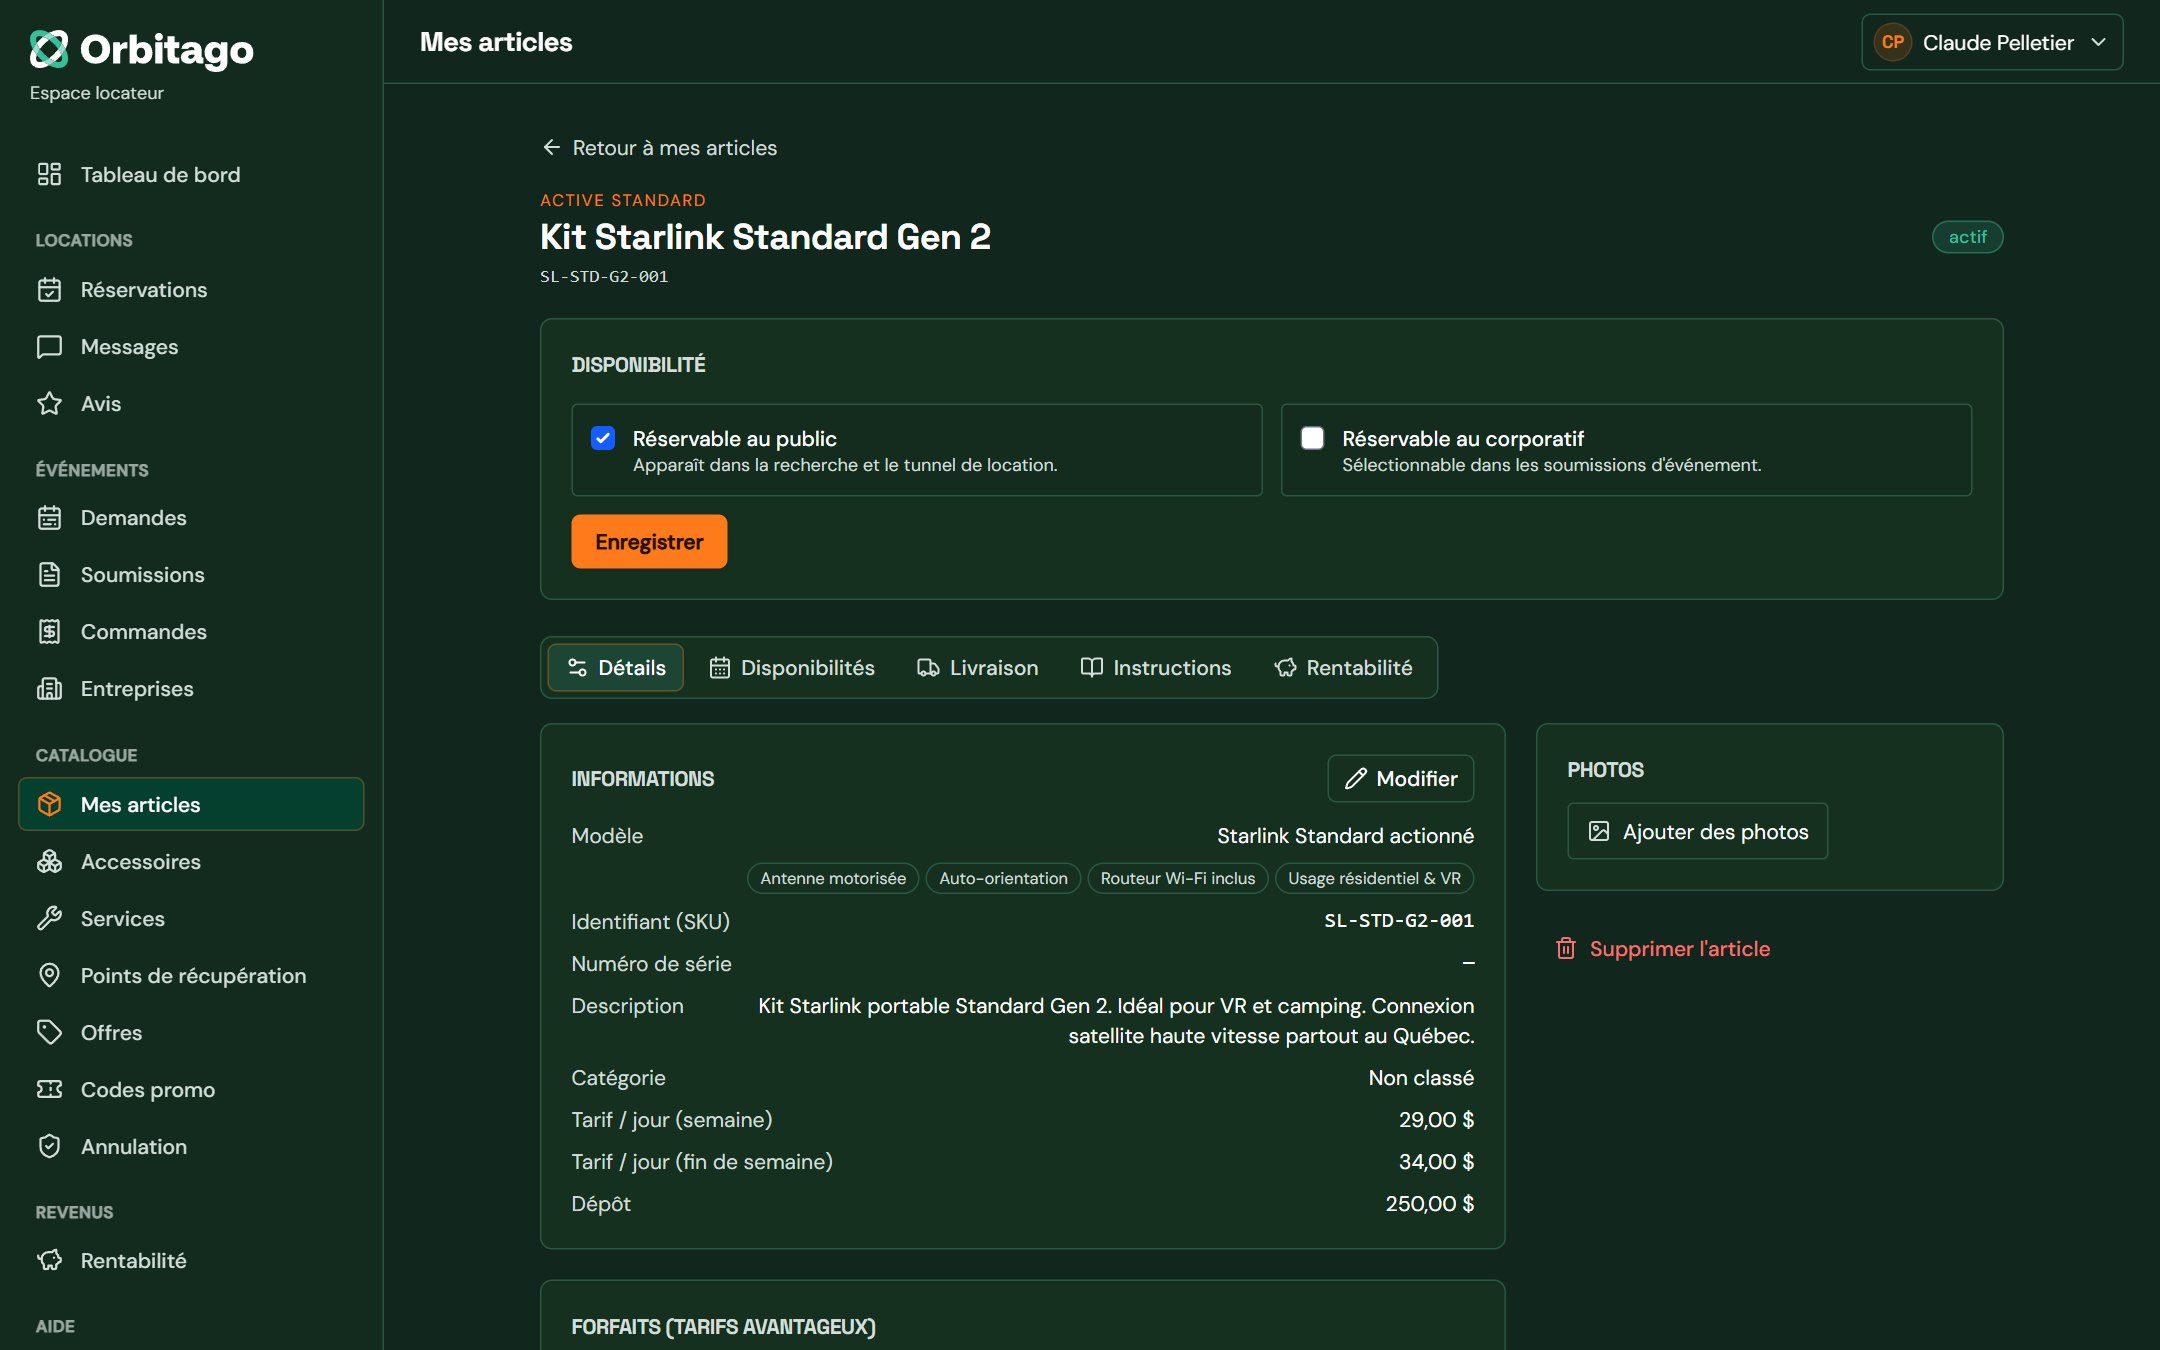
Task: Click the weekday rate 29,00 $
Action: pos(1436,1120)
